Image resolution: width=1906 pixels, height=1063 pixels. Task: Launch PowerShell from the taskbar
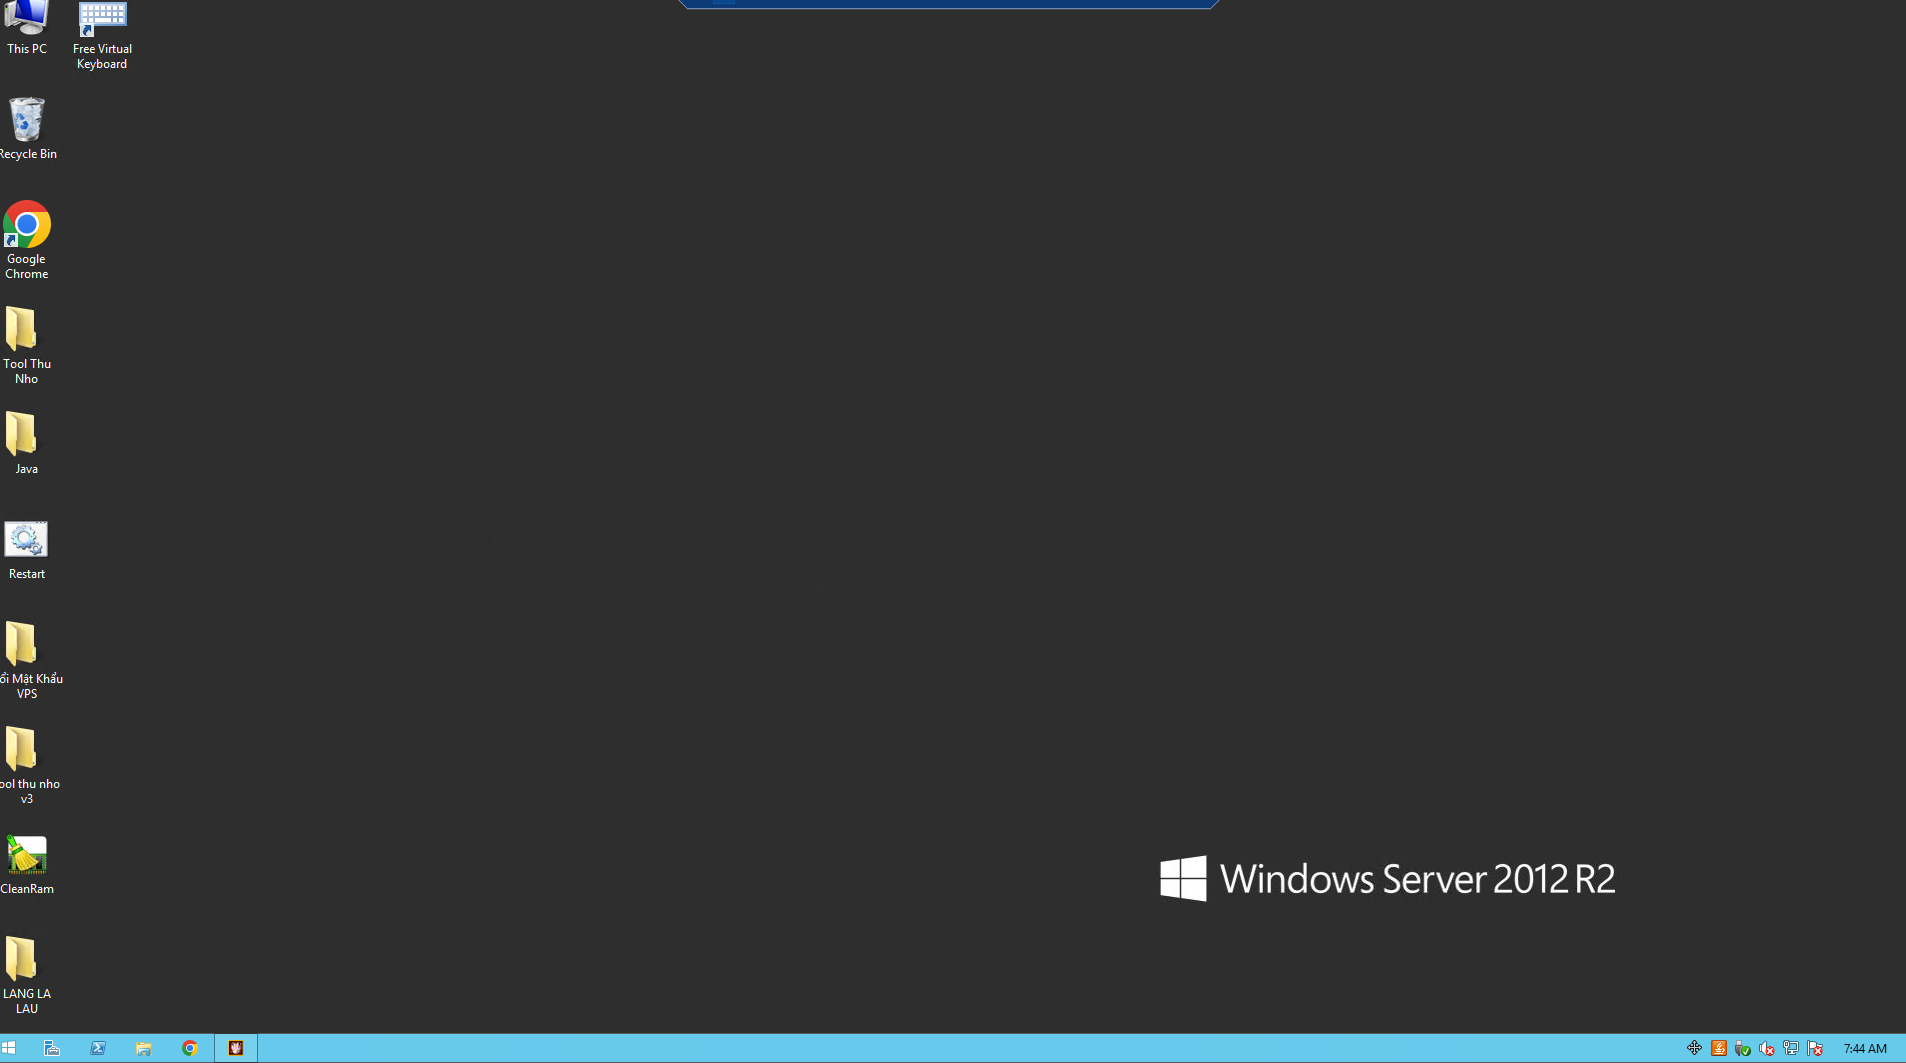(98, 1048)
